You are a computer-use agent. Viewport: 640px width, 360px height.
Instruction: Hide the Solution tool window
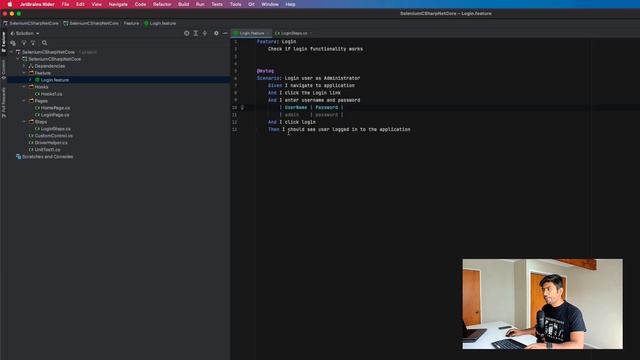point(225,33)
